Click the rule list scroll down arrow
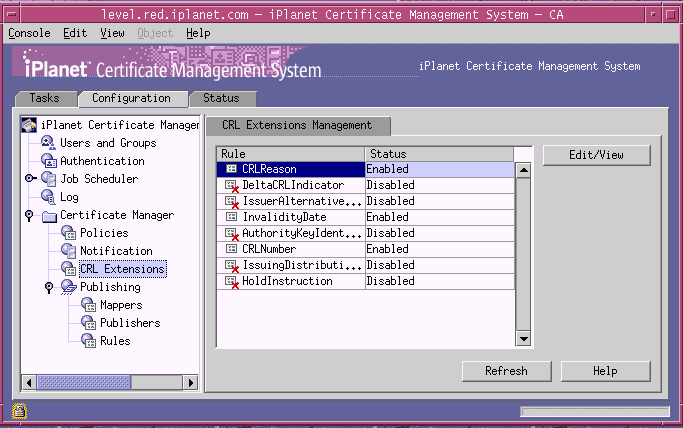The image size is (683, 428). [523, 338]
